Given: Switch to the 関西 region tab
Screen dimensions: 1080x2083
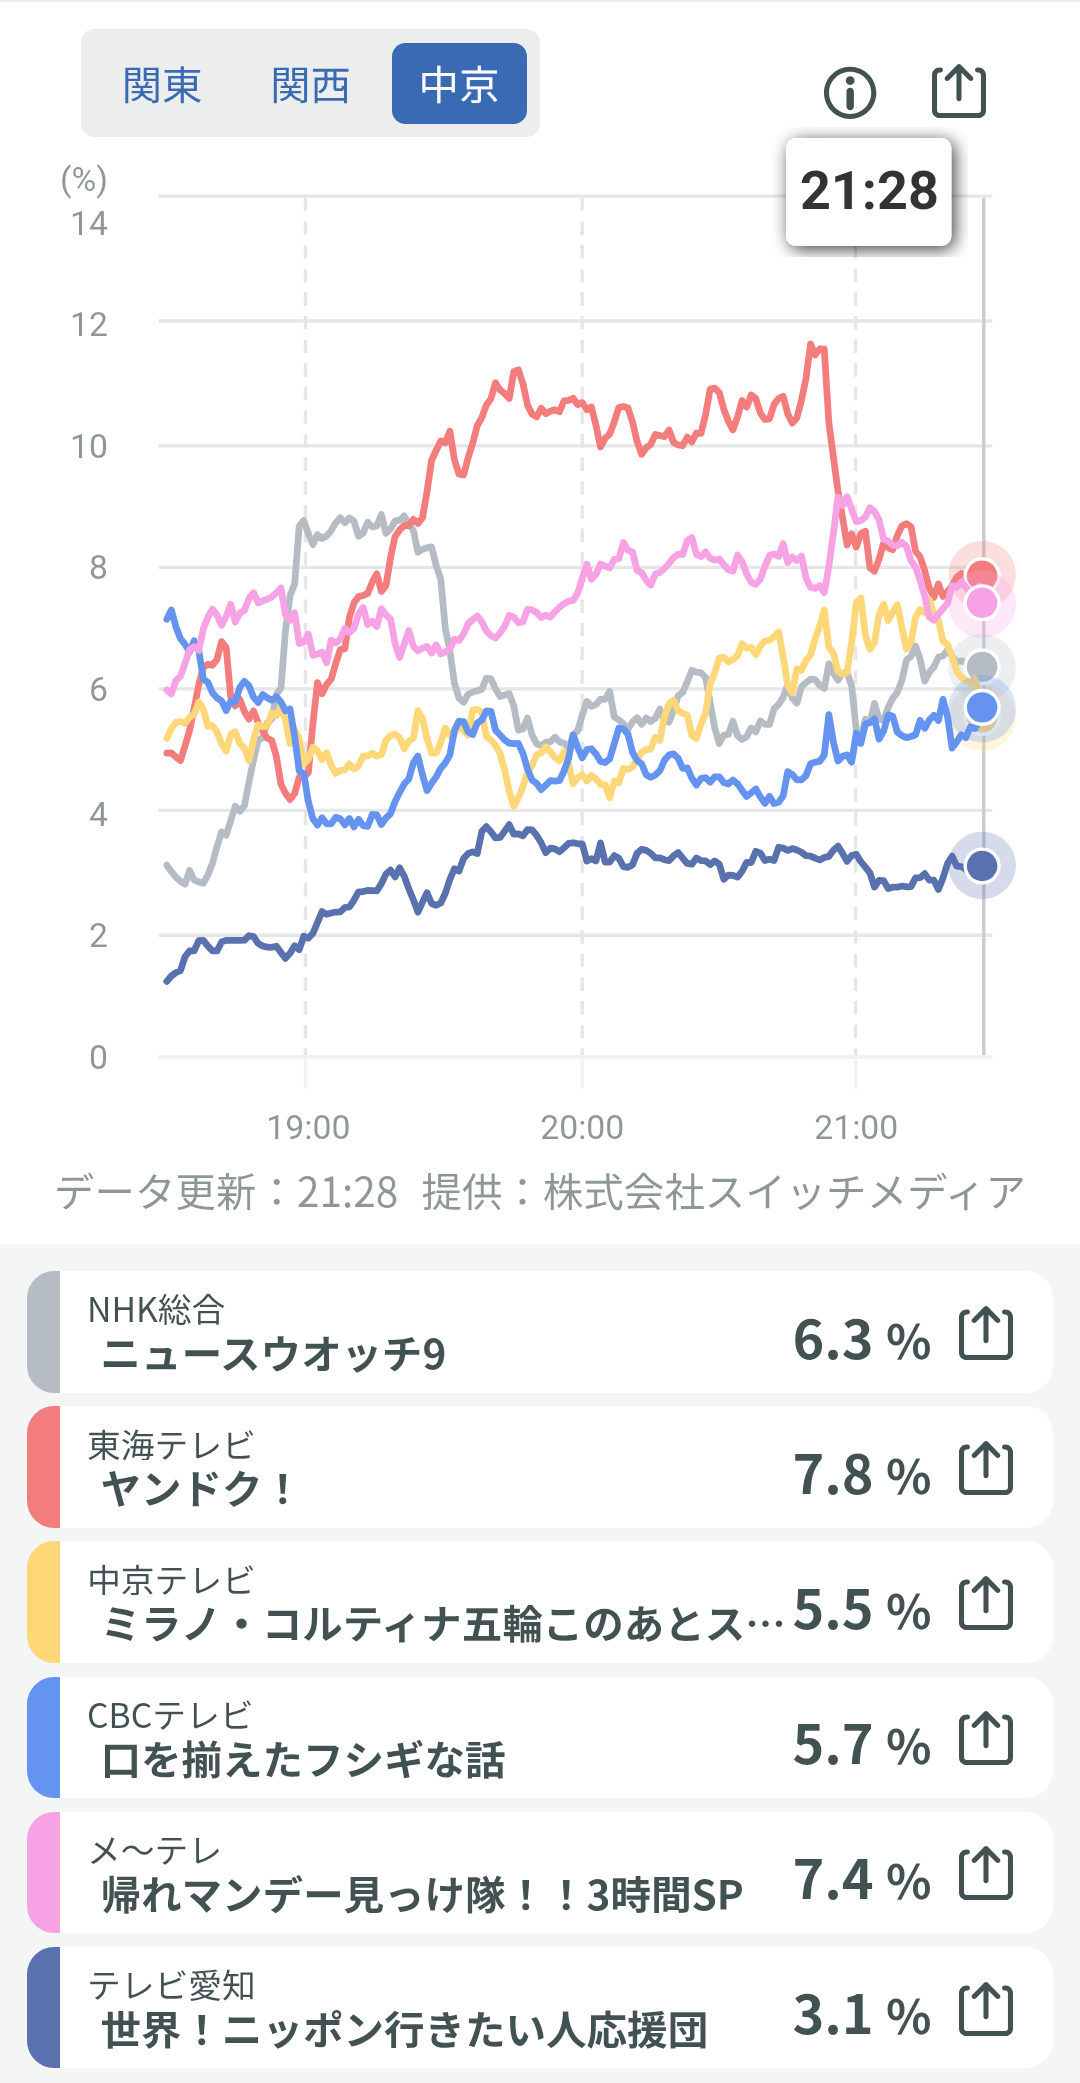Looking at the screenshot, I should [x=310, y=84].
